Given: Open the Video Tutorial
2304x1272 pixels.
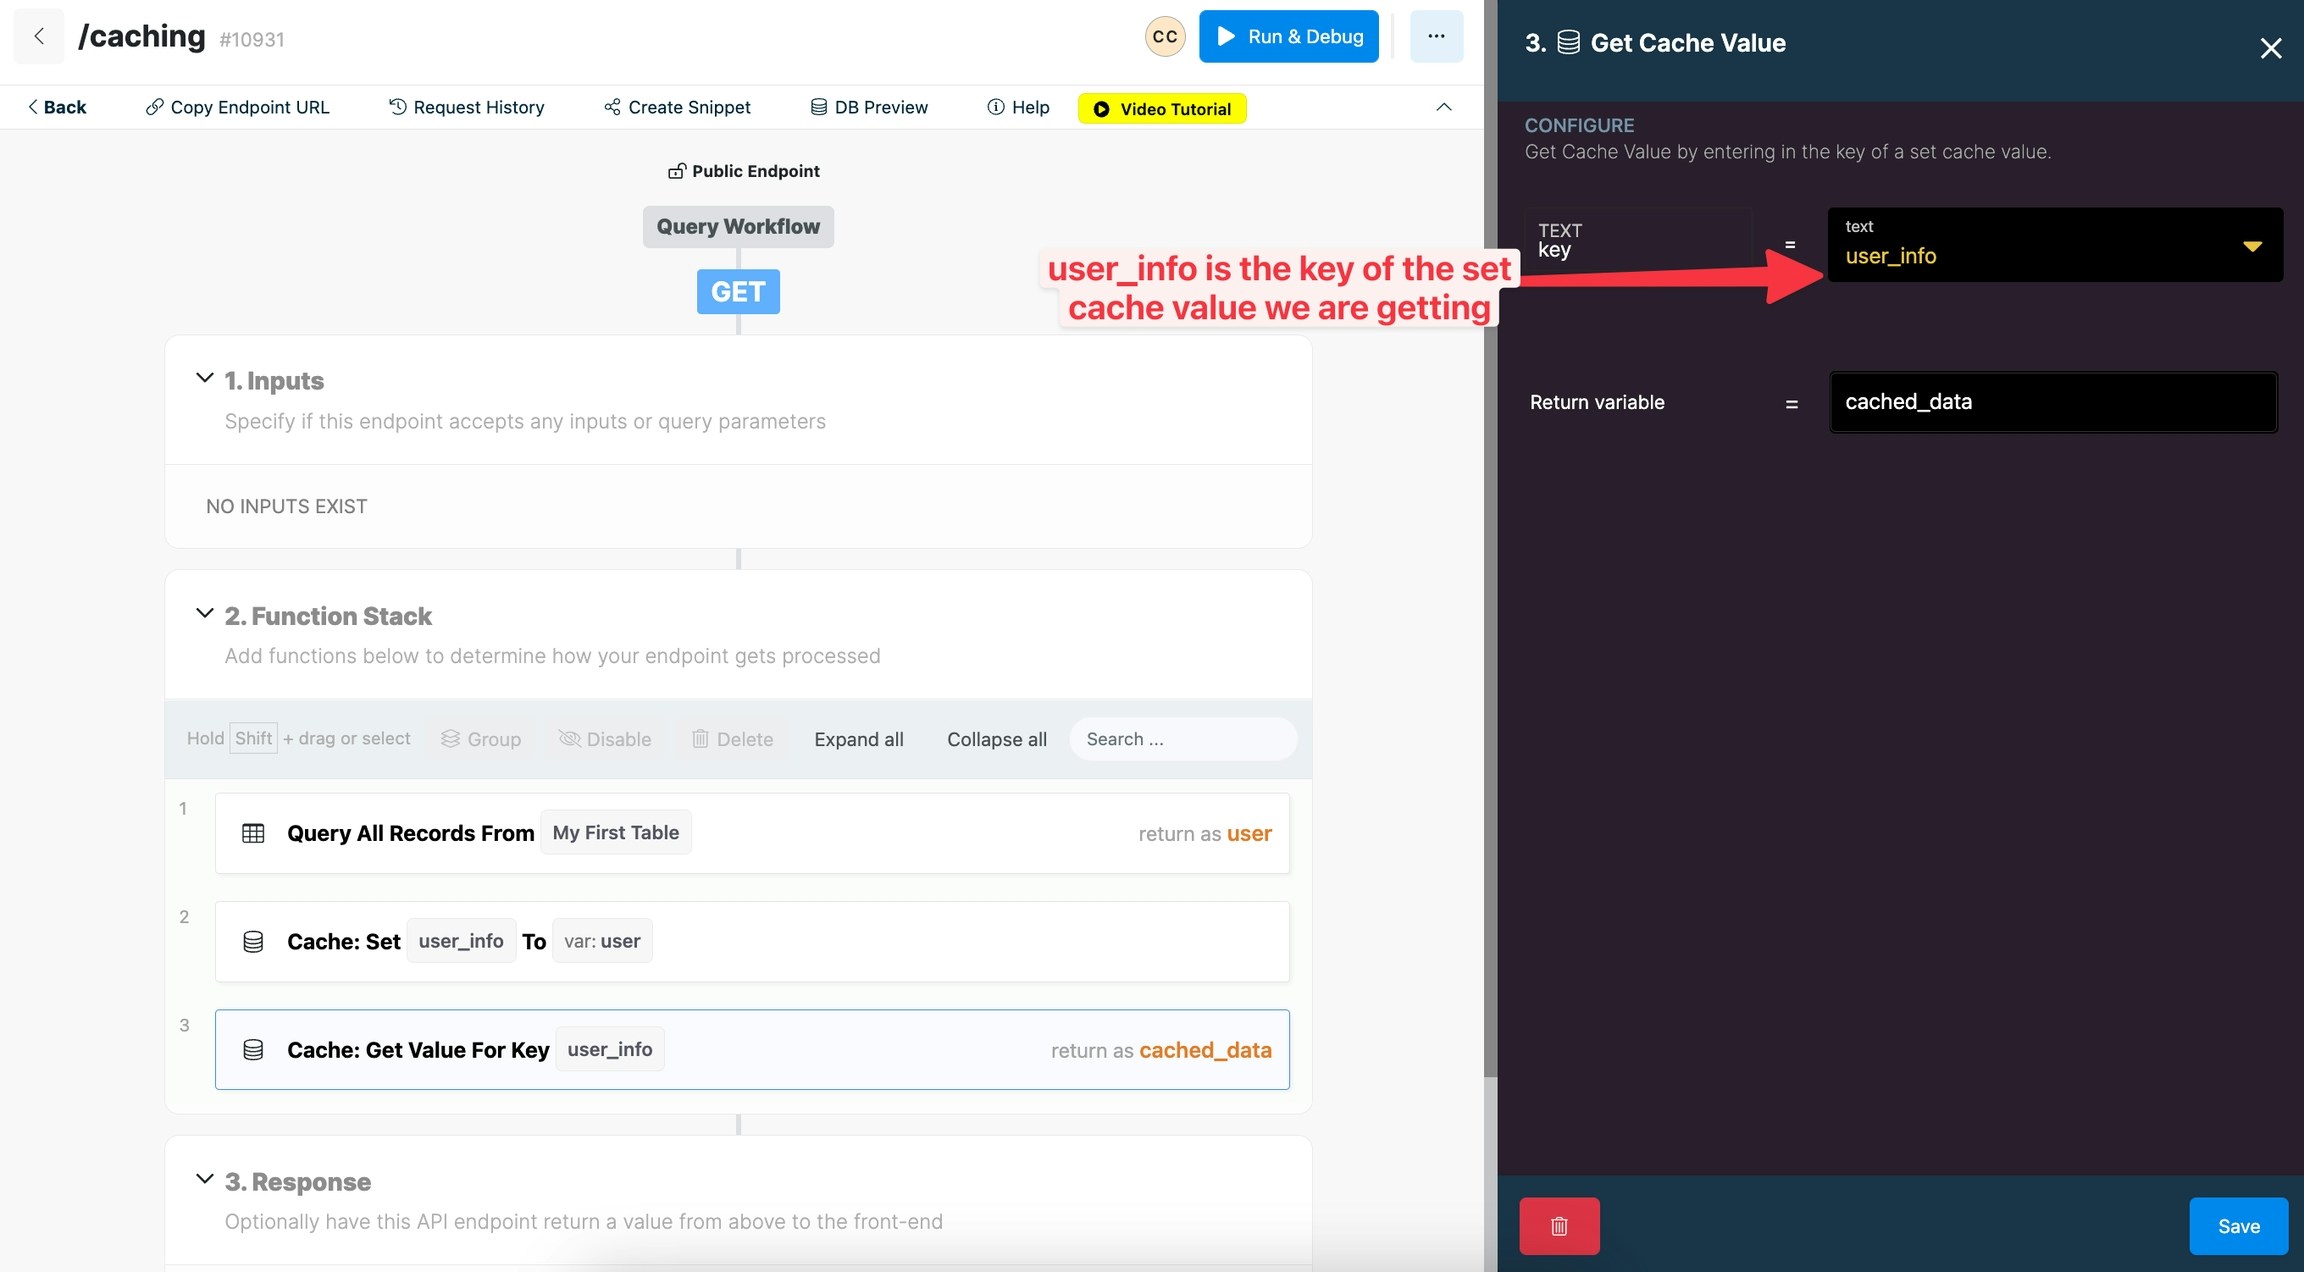Looking at the screenshot, I should click(x=1162, y=108).
